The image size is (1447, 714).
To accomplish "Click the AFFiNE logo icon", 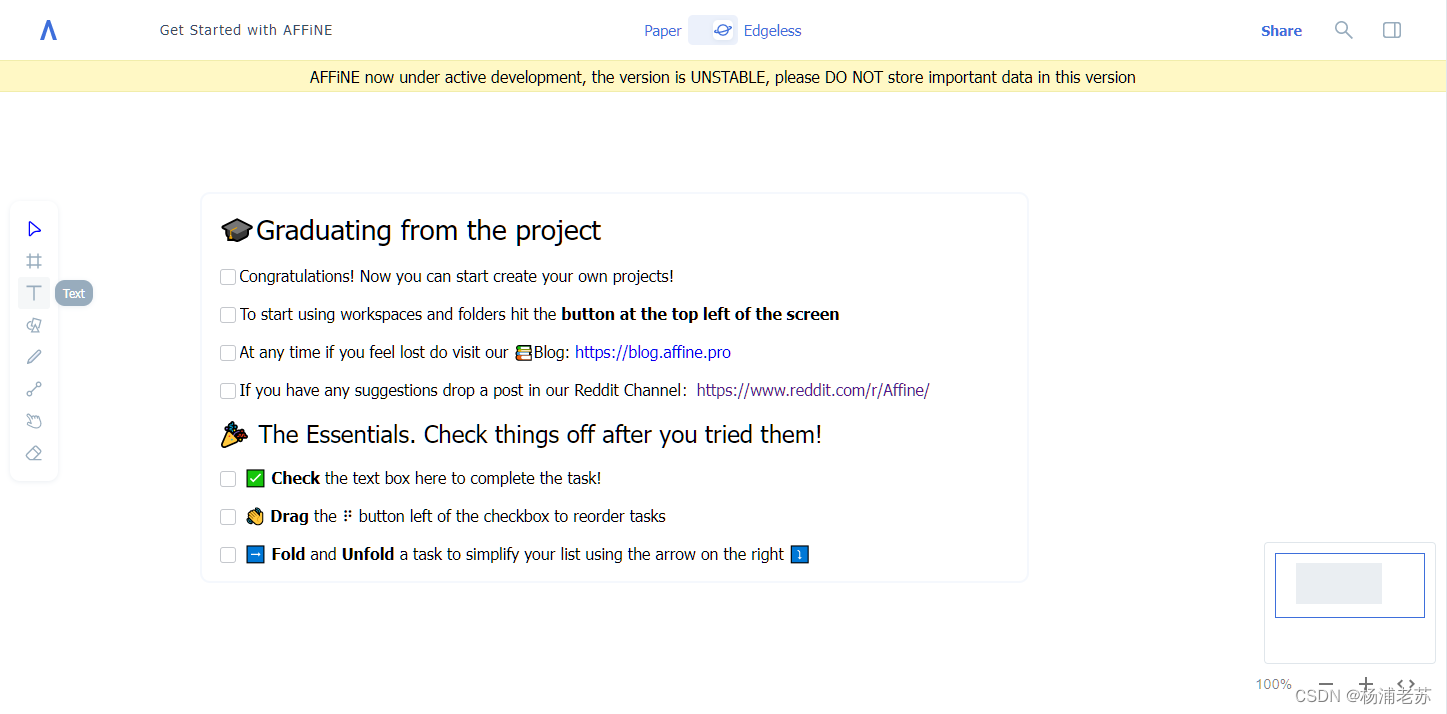I will (x=48, y=31).
